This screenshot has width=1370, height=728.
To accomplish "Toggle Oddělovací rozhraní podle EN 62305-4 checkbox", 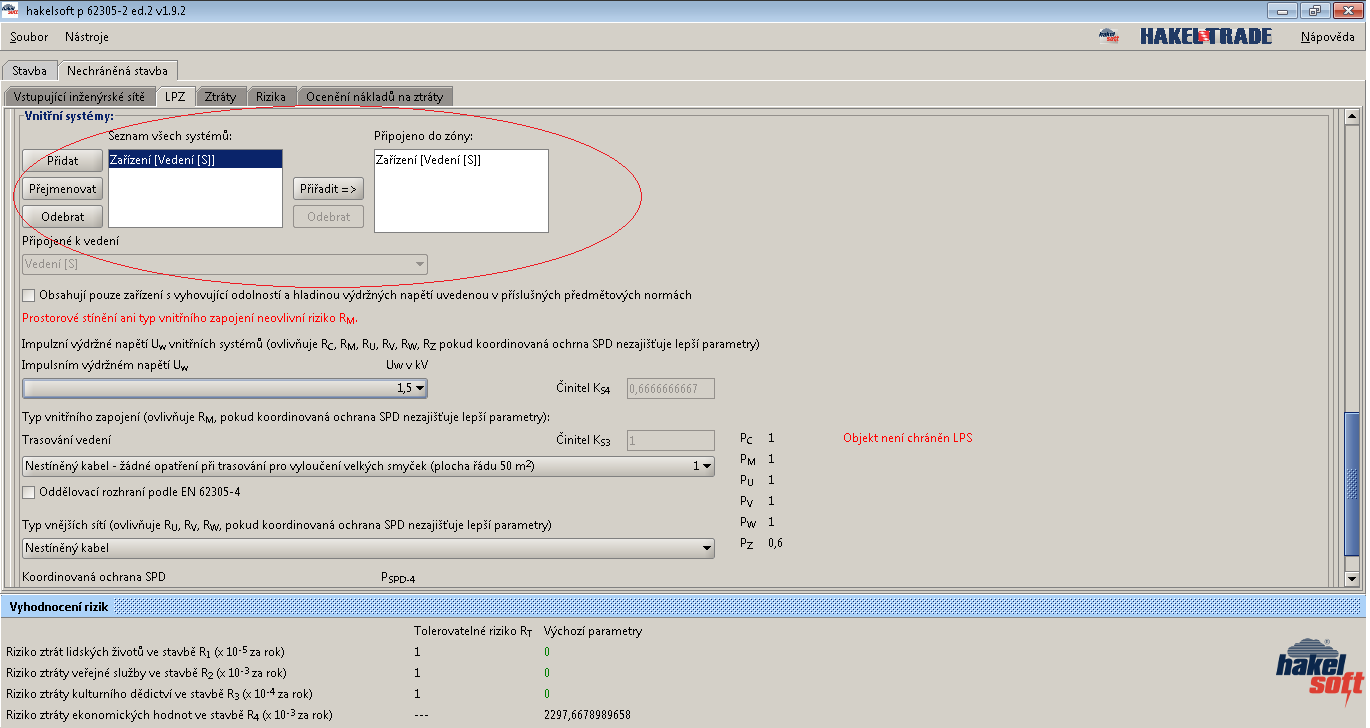I will [28, 492].
